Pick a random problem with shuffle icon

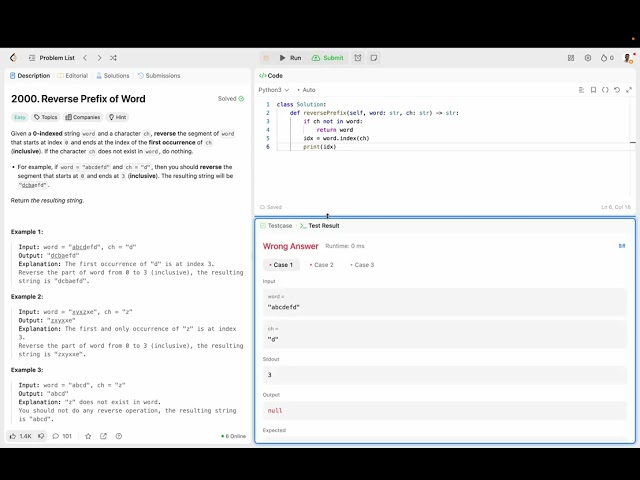113,58
